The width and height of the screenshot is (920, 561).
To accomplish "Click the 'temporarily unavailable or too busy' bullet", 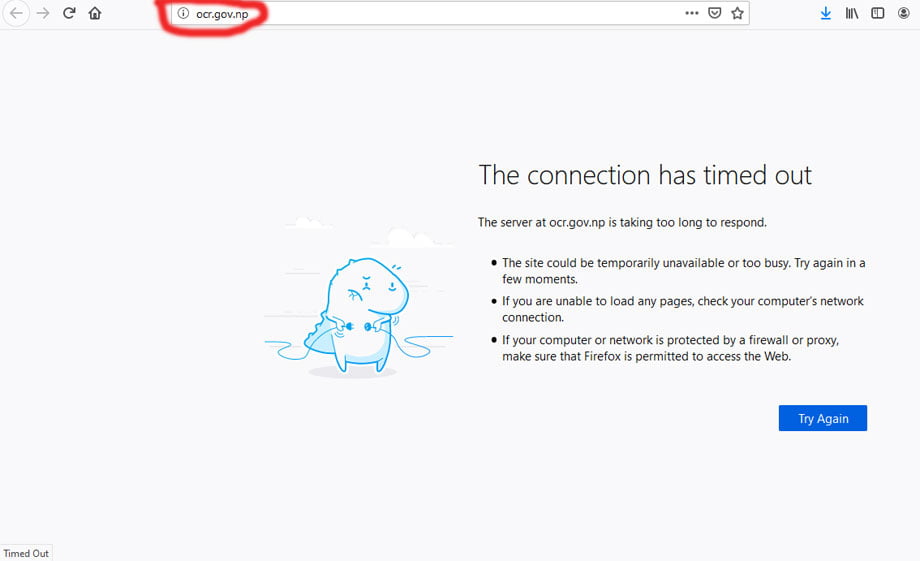I will click(x=683, y=271).
